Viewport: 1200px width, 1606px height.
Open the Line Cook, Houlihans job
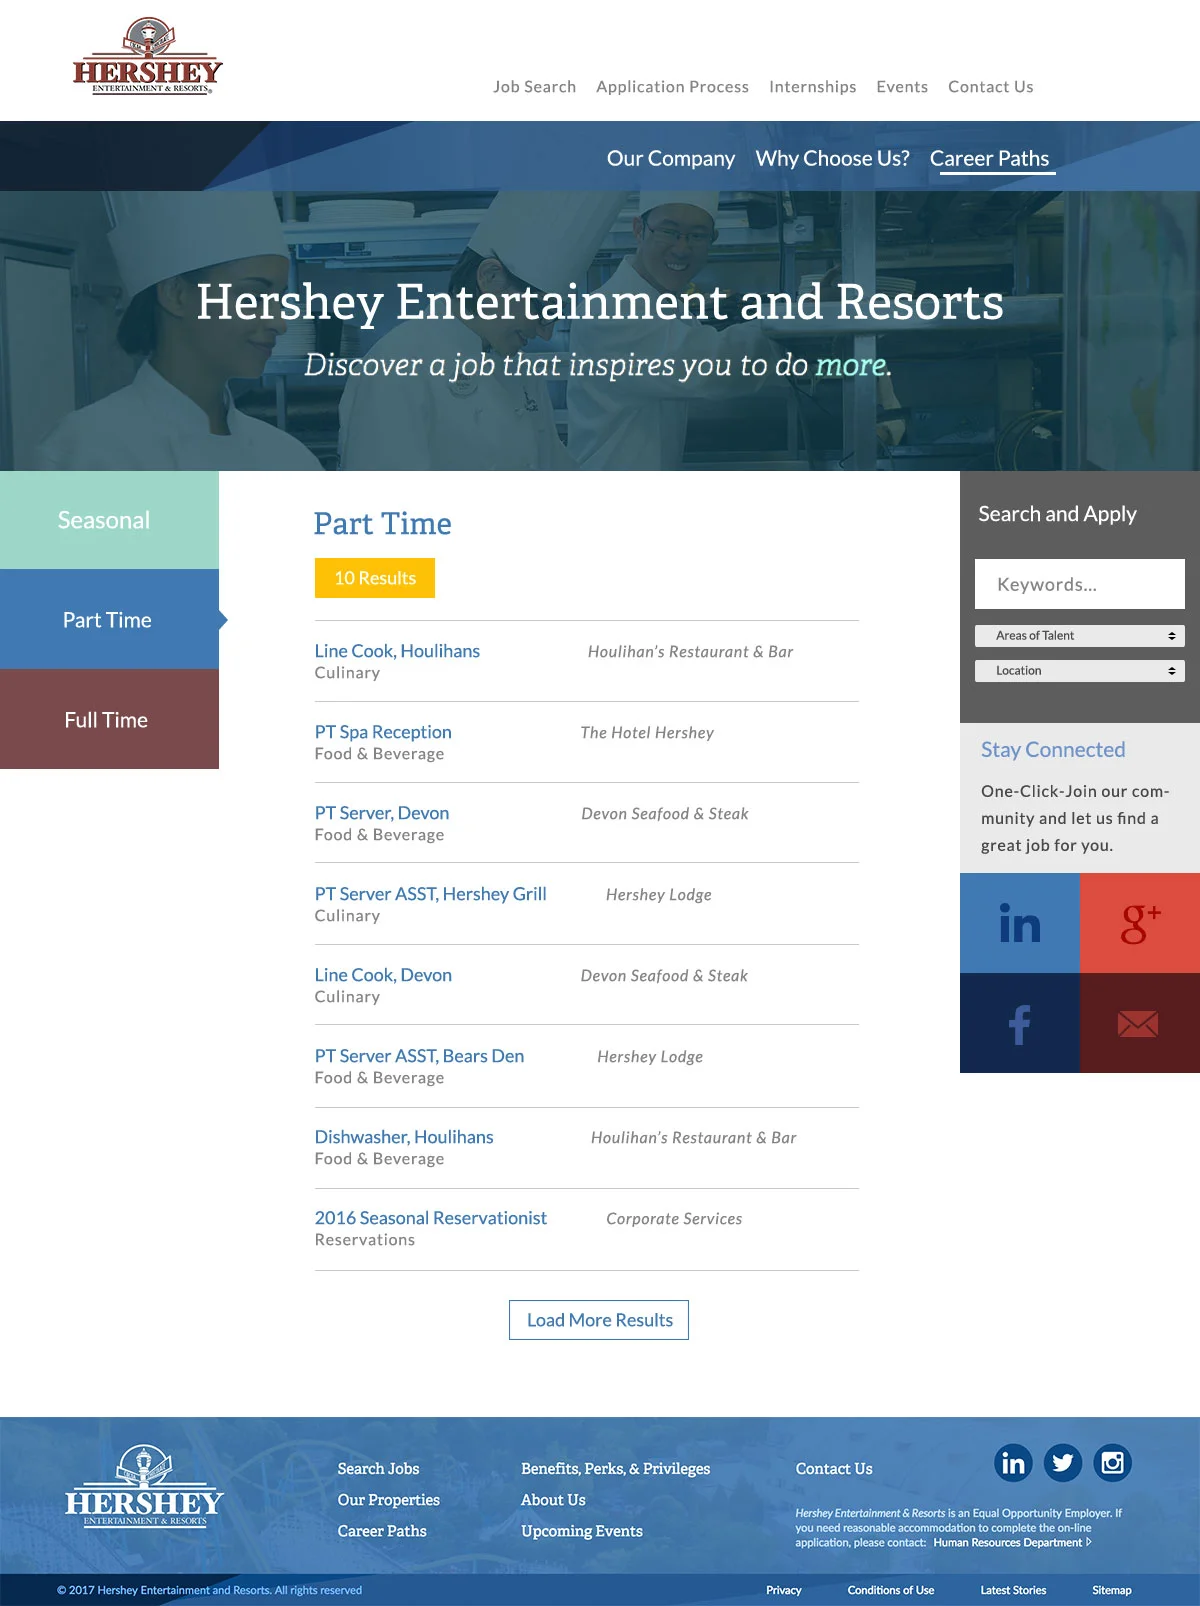397,651
